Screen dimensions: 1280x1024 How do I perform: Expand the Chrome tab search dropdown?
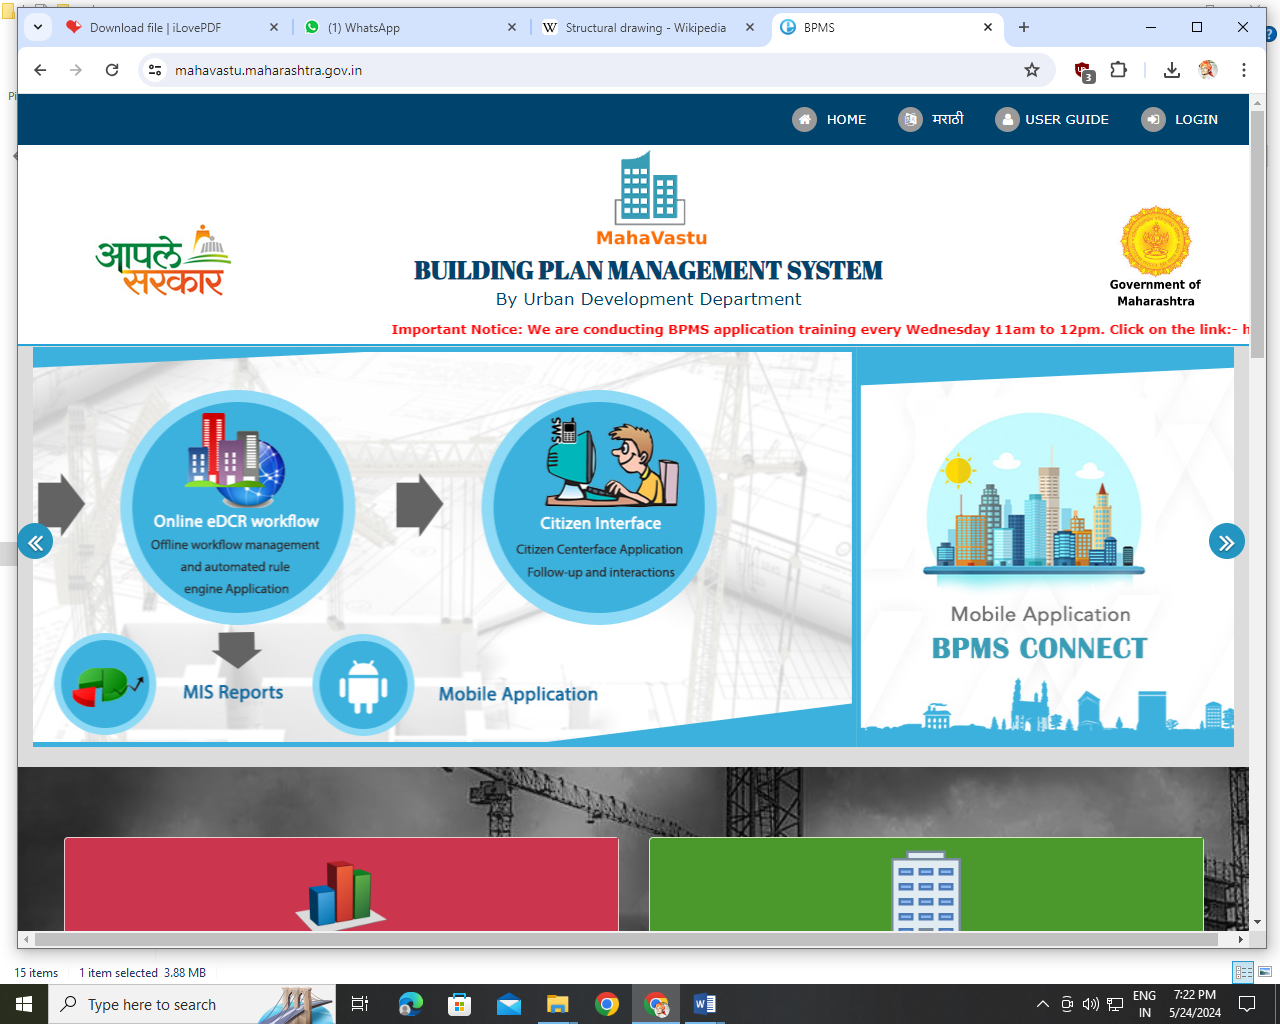(x=38, y=27)
